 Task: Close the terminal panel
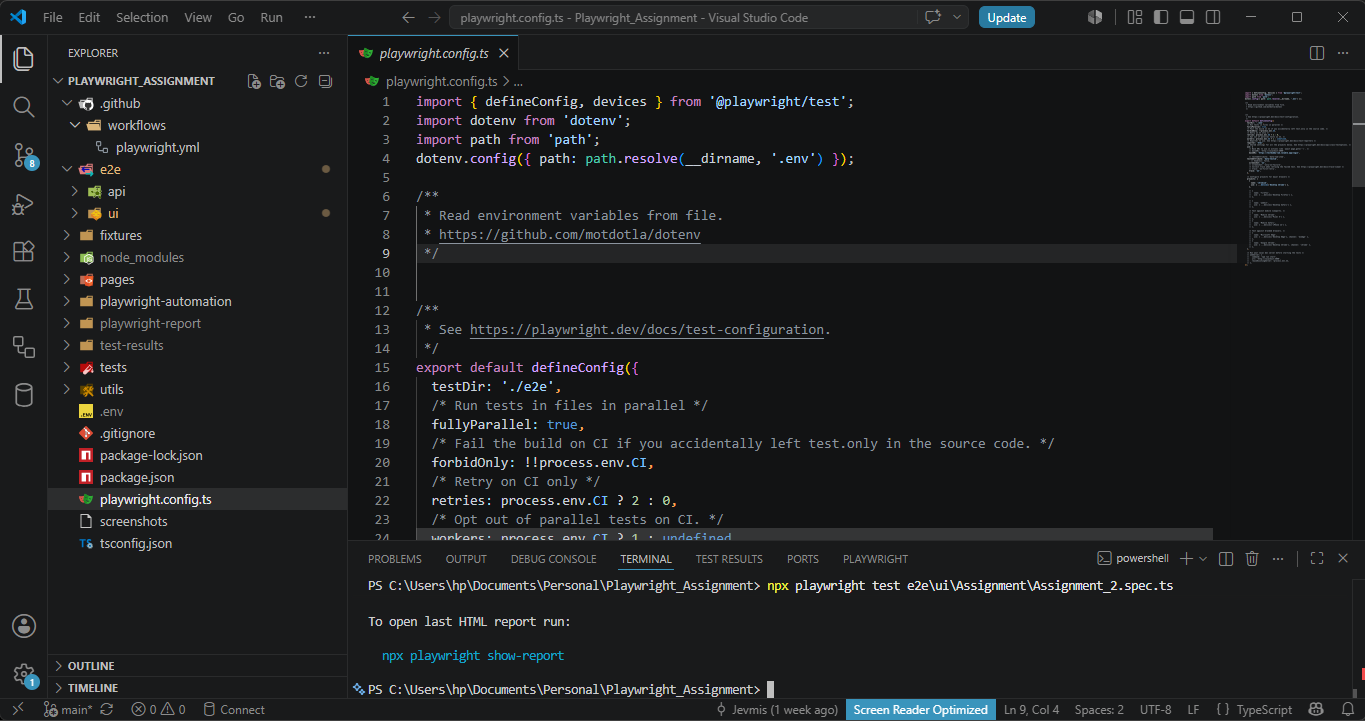[1343, 559]
